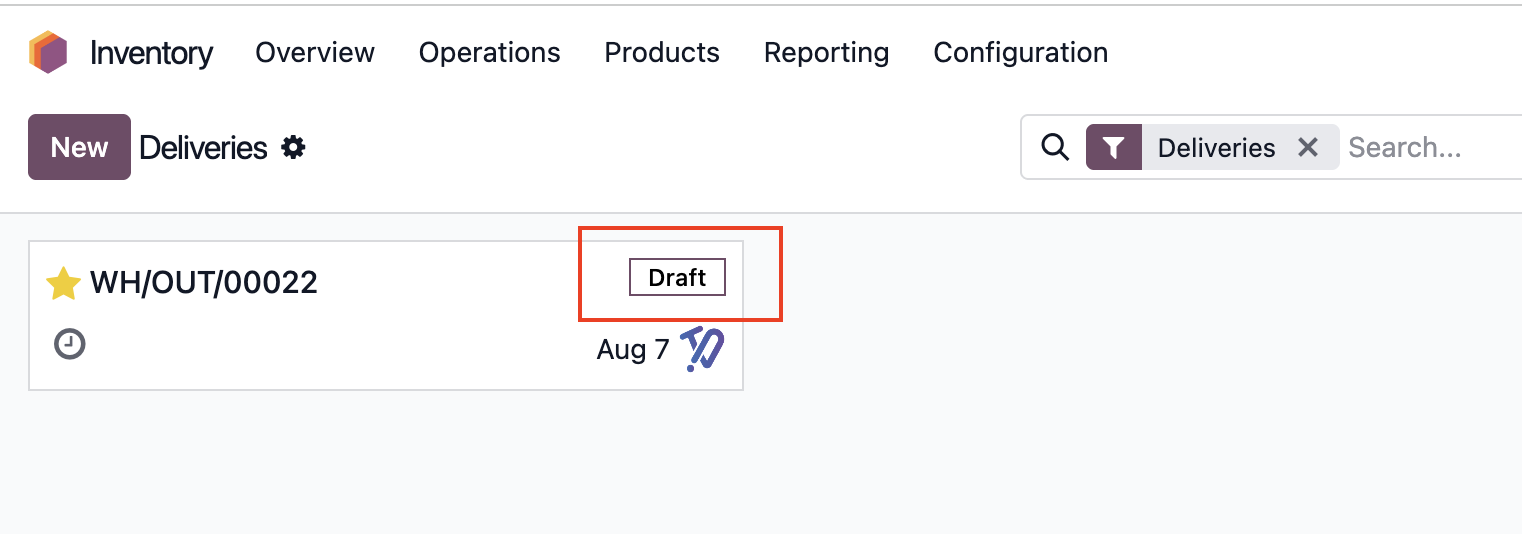Click the Aug 7 scheduled date
Screen dimensions: 1522x534
click(x=633, y=350)
